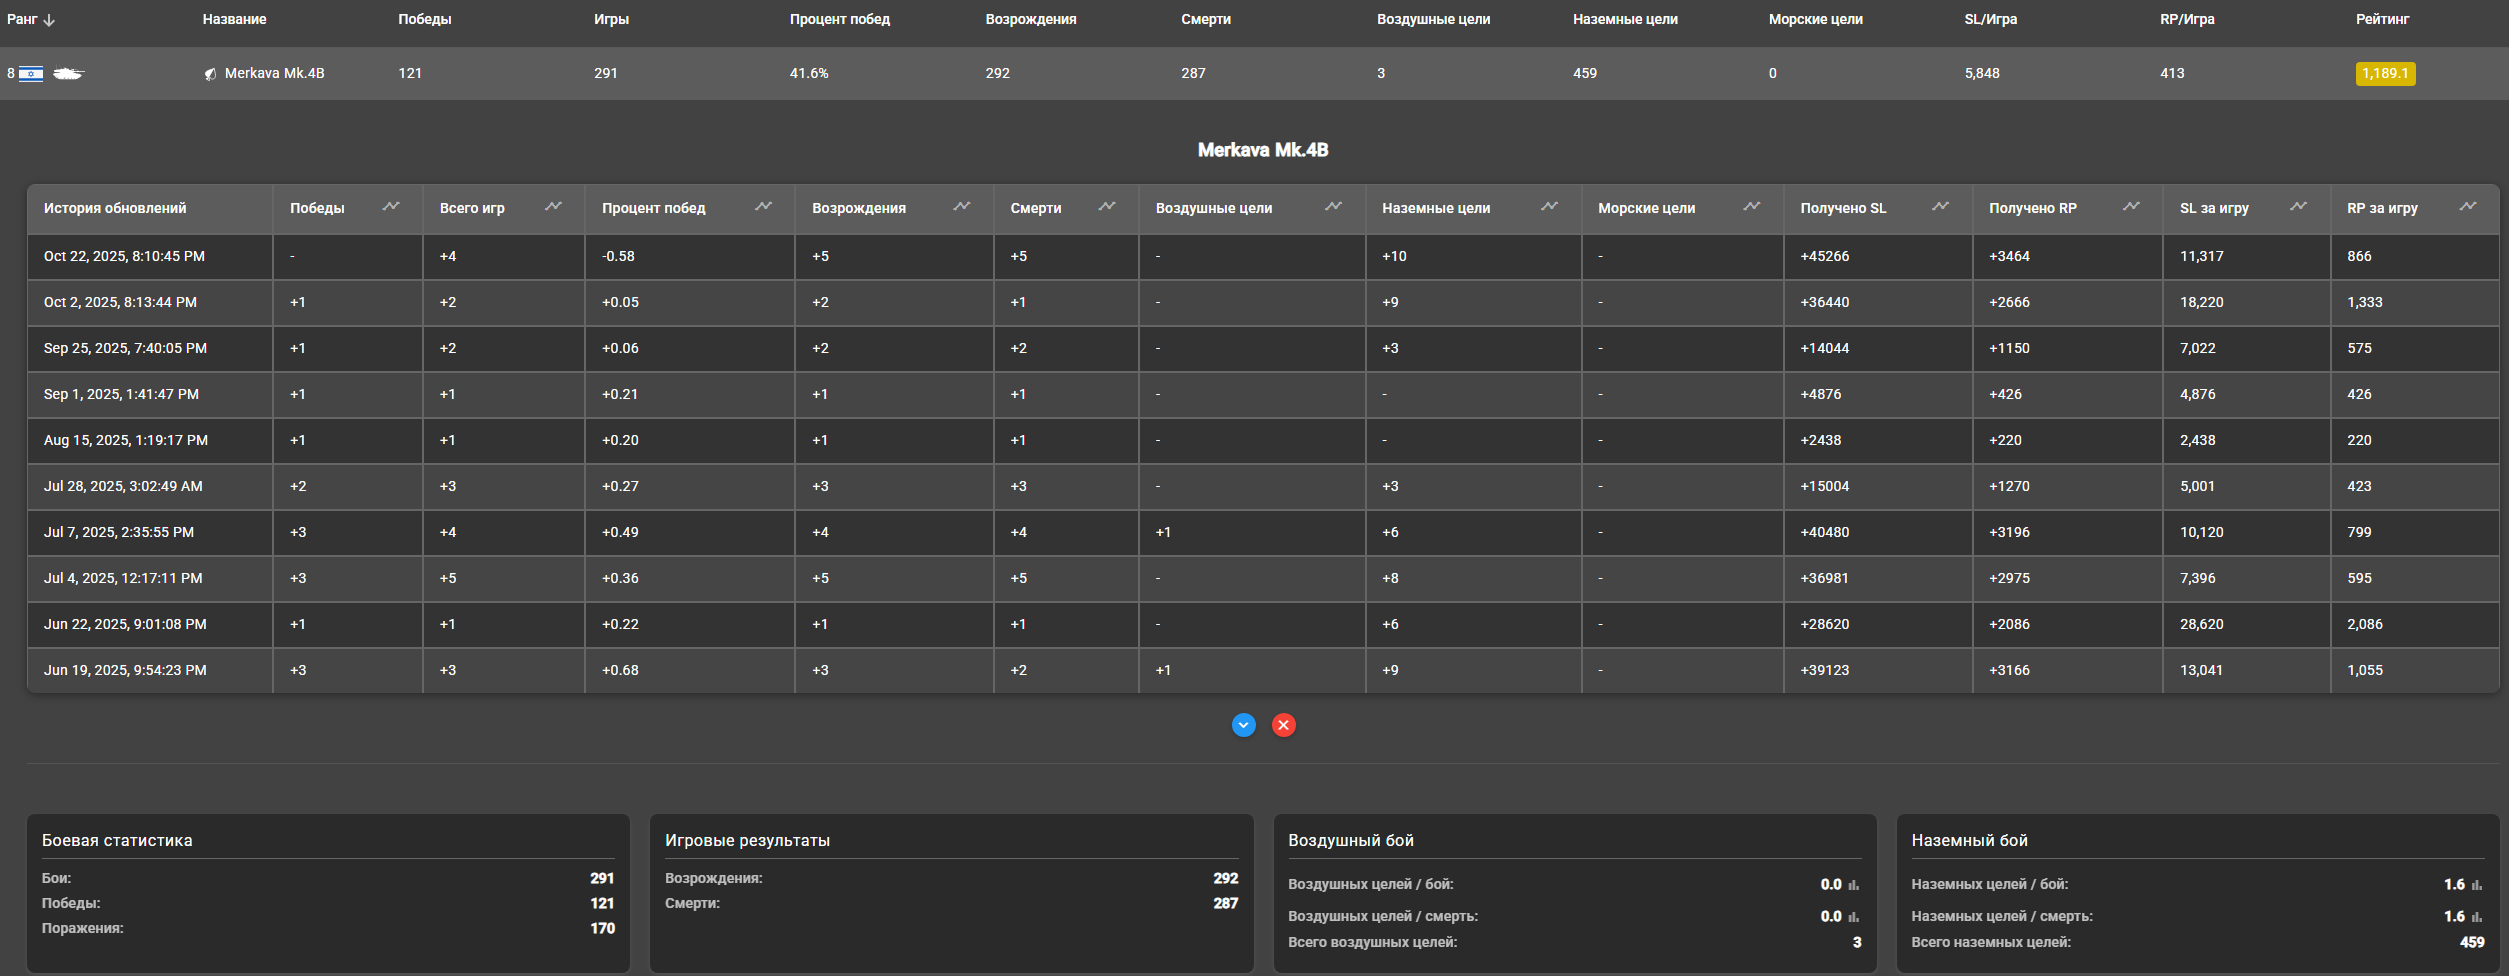2509x976 pixels.
Task: Close the history panel with red X button
Action: 1284,725
